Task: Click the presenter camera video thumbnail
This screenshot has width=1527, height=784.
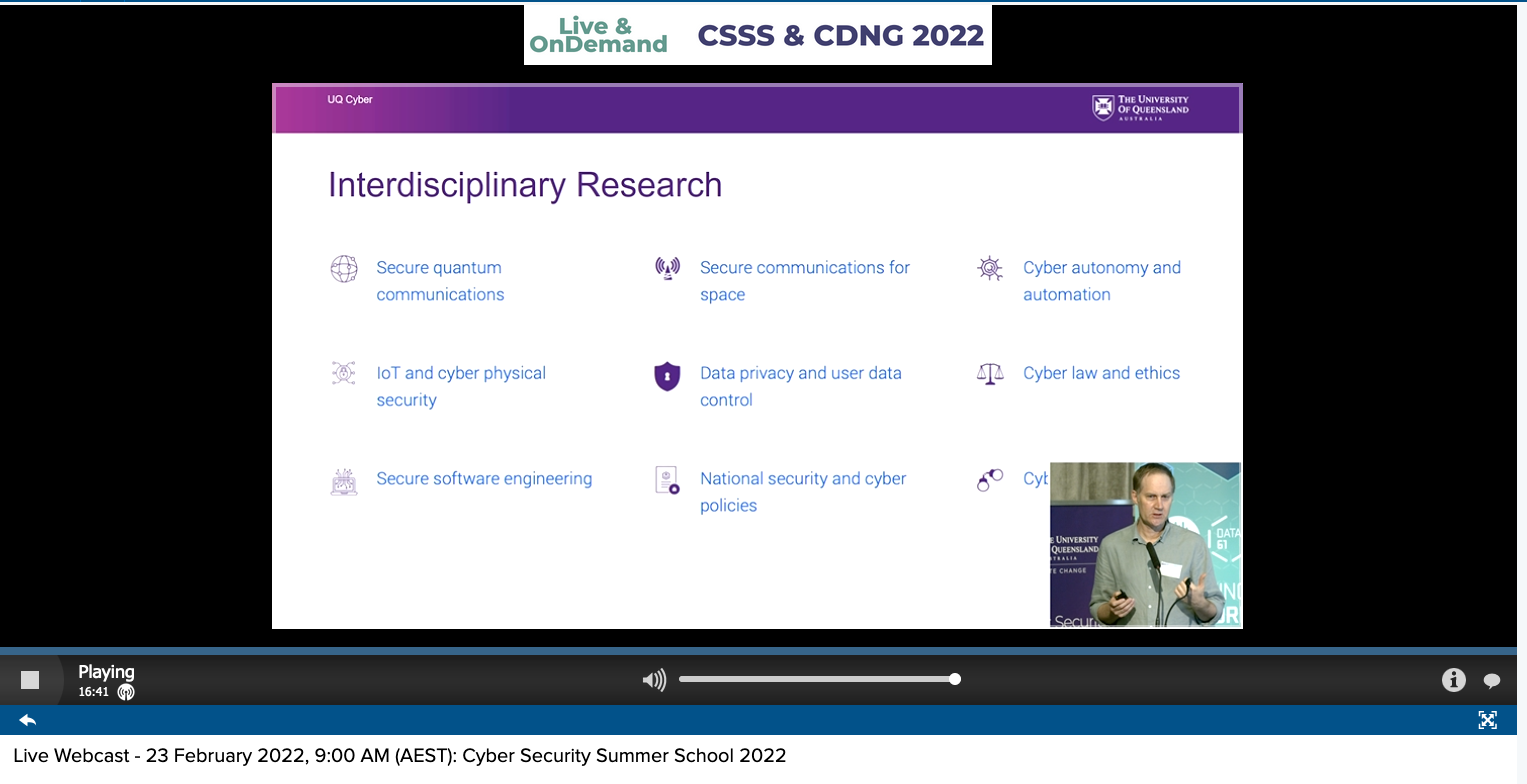Action: click(x=1145, y=544)
